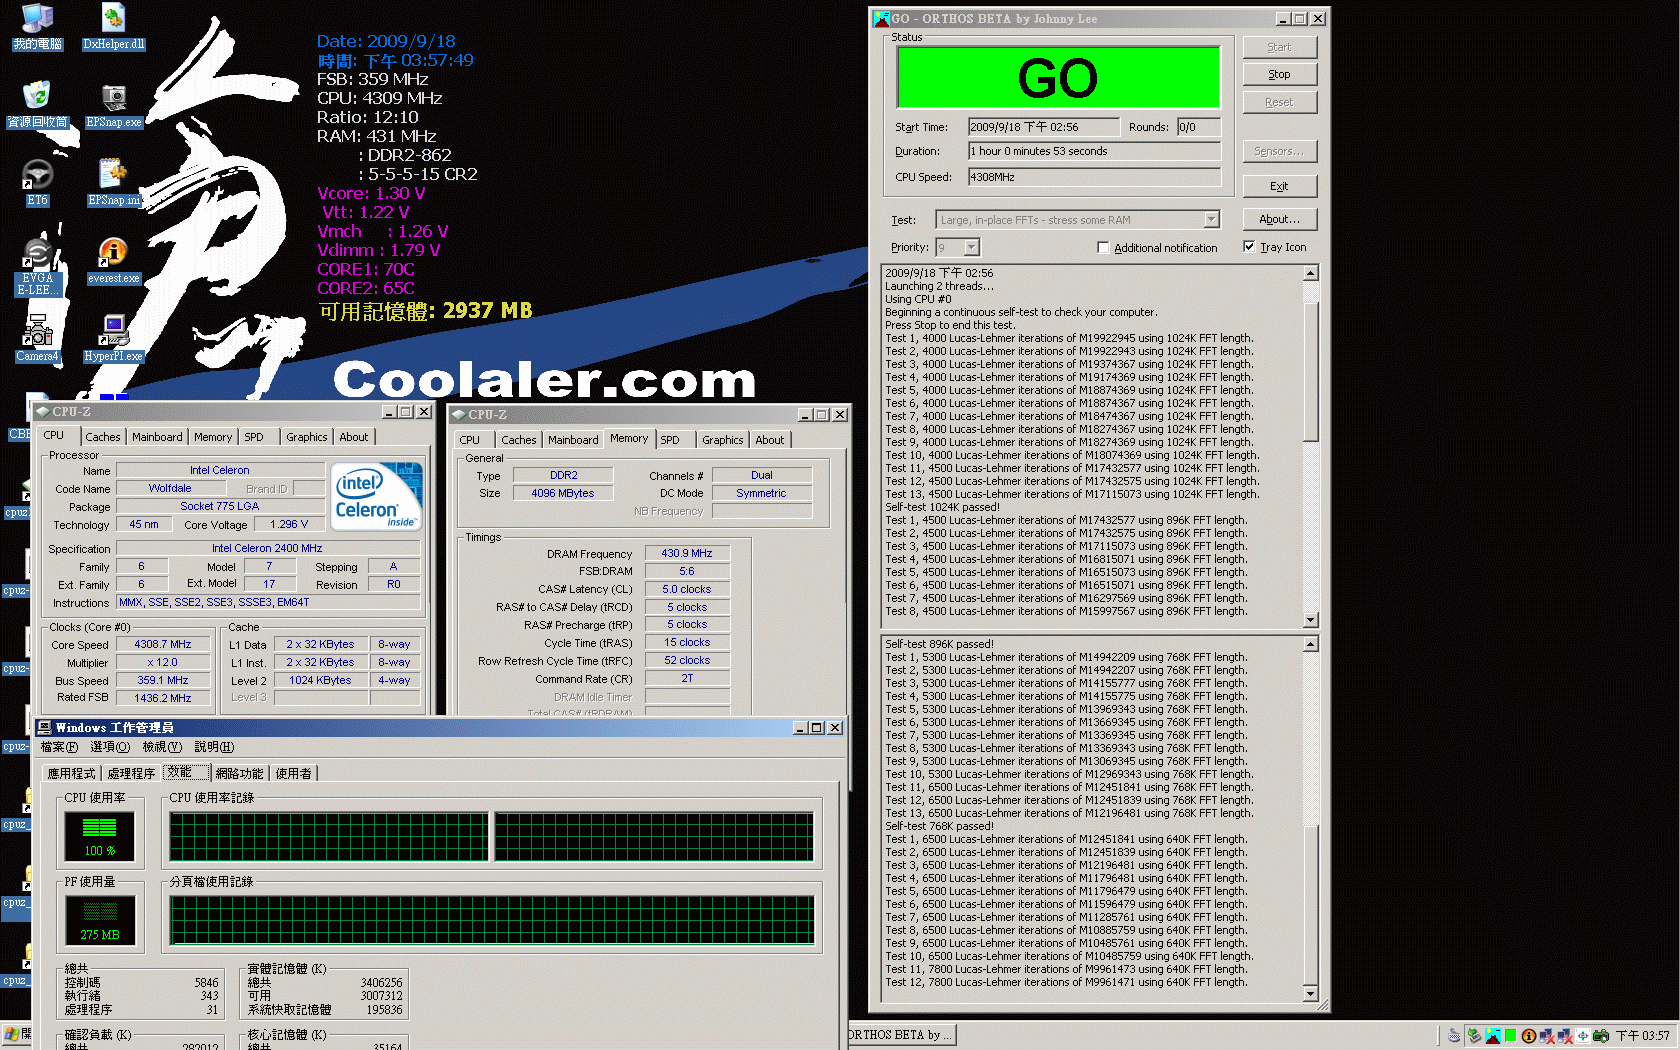This screenshot has height=1050, width=1680.
Task: Click the green GO status display
Action: tap(1058, 78)
